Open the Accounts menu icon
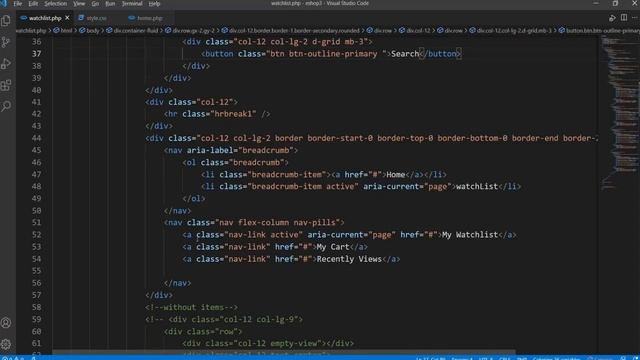 click(x=6, y=322)
